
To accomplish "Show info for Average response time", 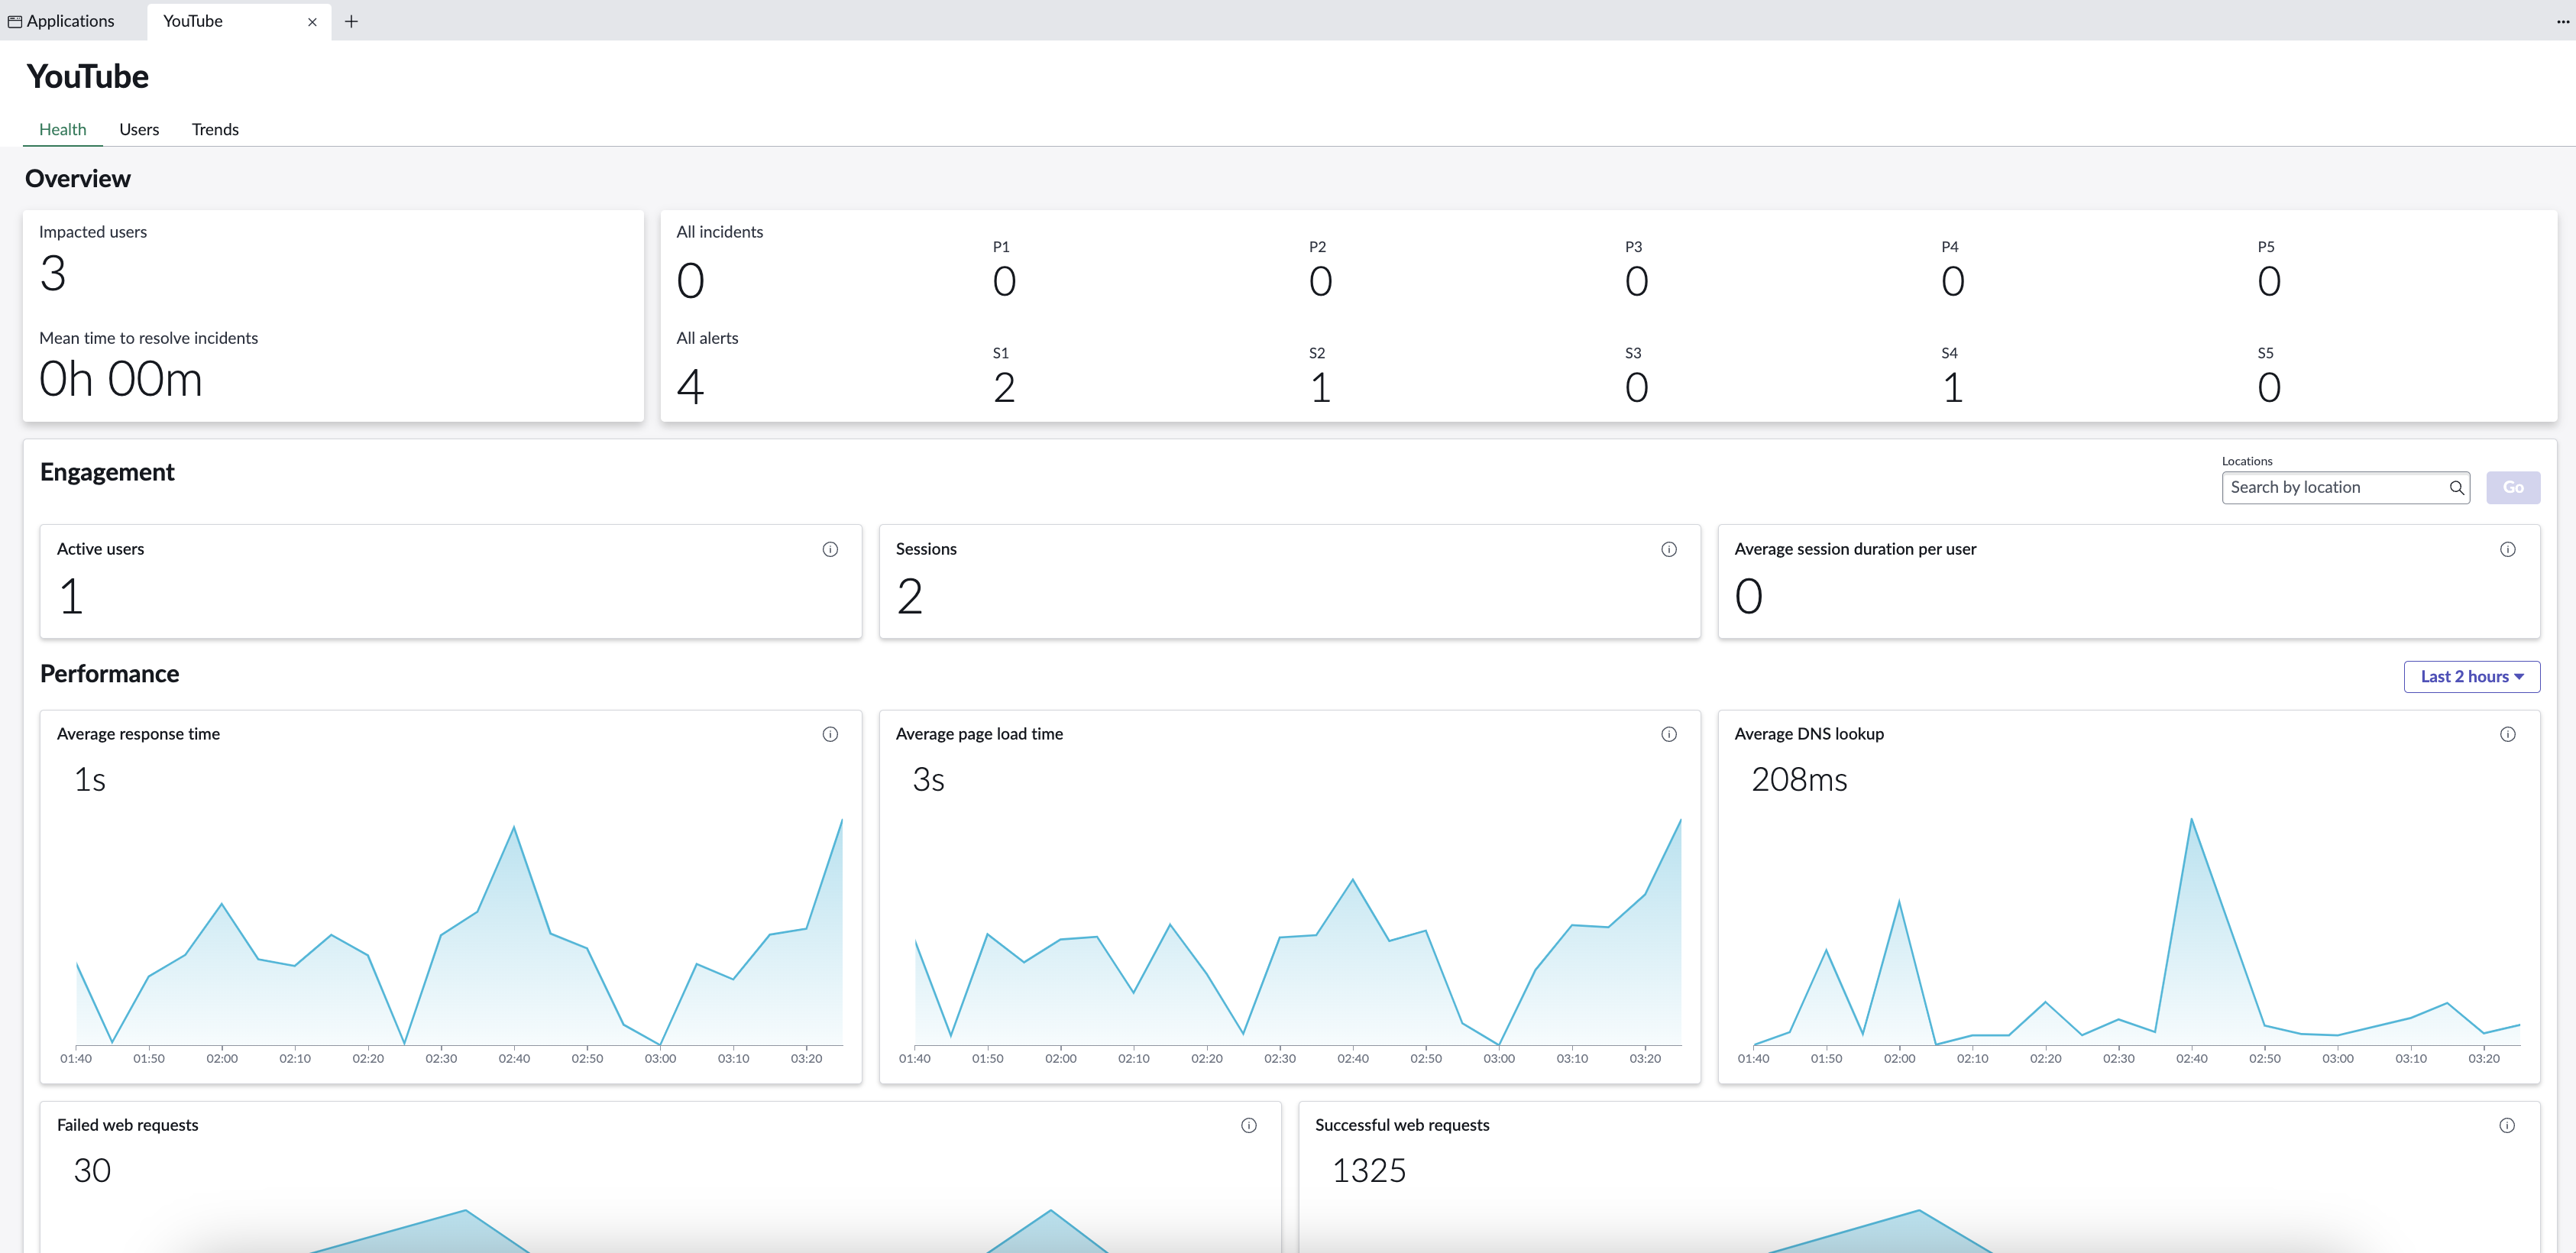I will tap(830, 734).
